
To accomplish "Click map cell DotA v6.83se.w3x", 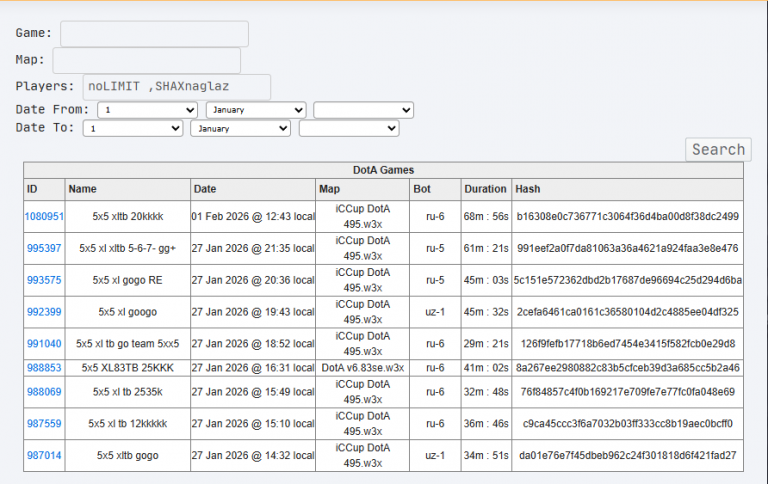I will pyautogui.click(x=362, y=368).
